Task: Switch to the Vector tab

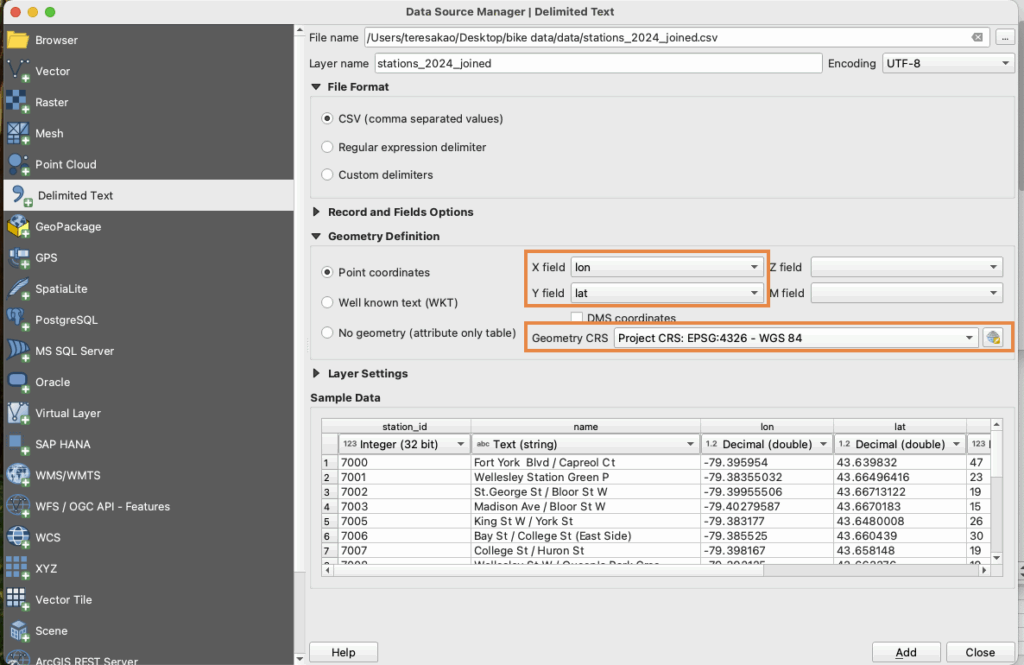Action: pyautogui.click(x=52, y=71)
